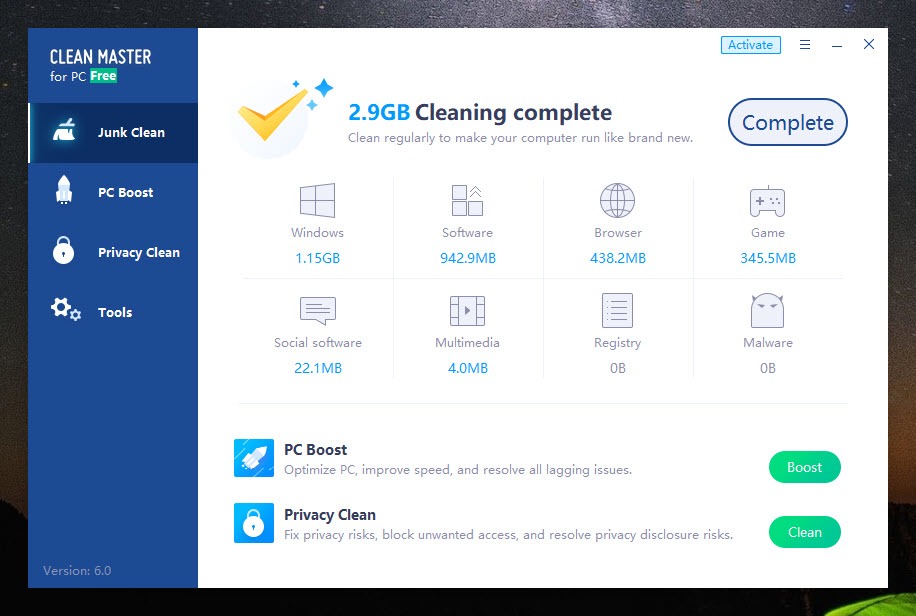This screenshot has width=916, height=616.
Task: Go to Privacy Clean in sidebar
Action: pyautogui.click(x=113, y=252)
